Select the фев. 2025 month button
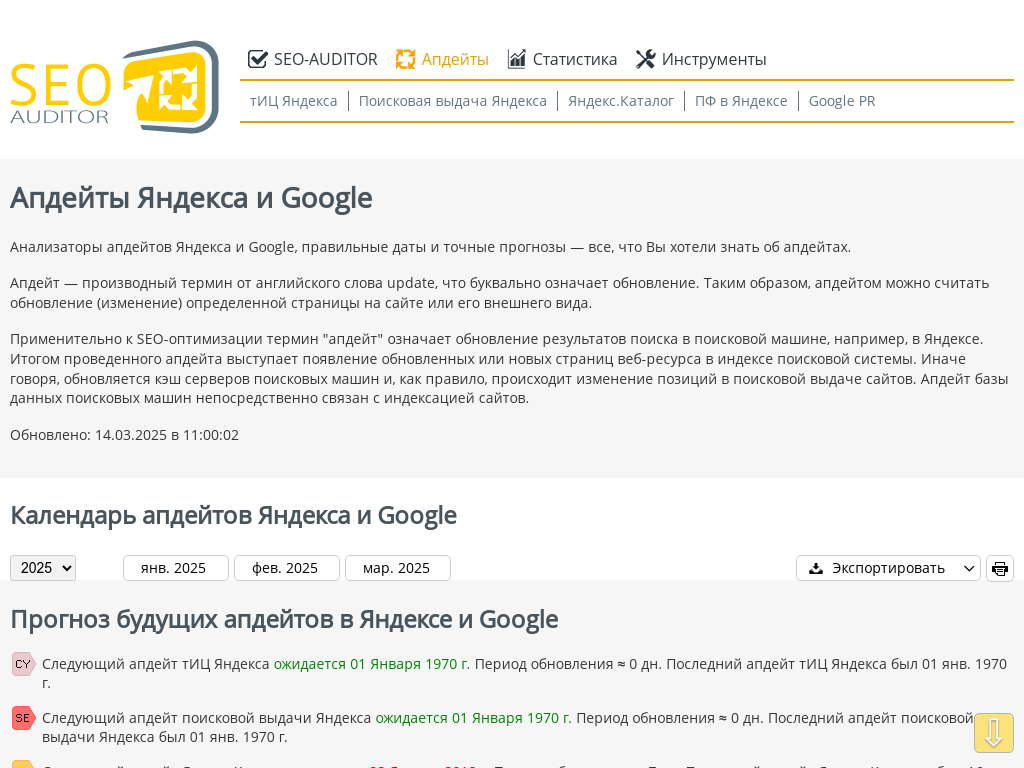 (287, 568)
